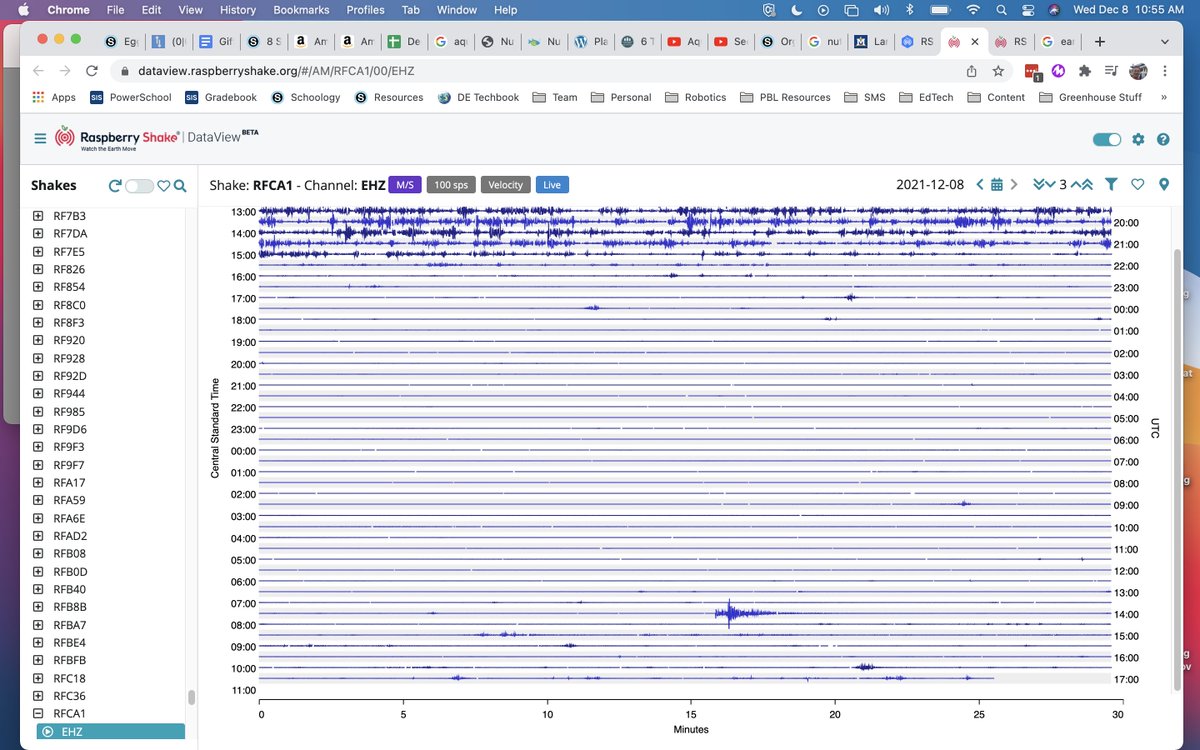Search shakes with magnifier icon
This screenshot has height=750, width=1200.
tap(180, 186)
